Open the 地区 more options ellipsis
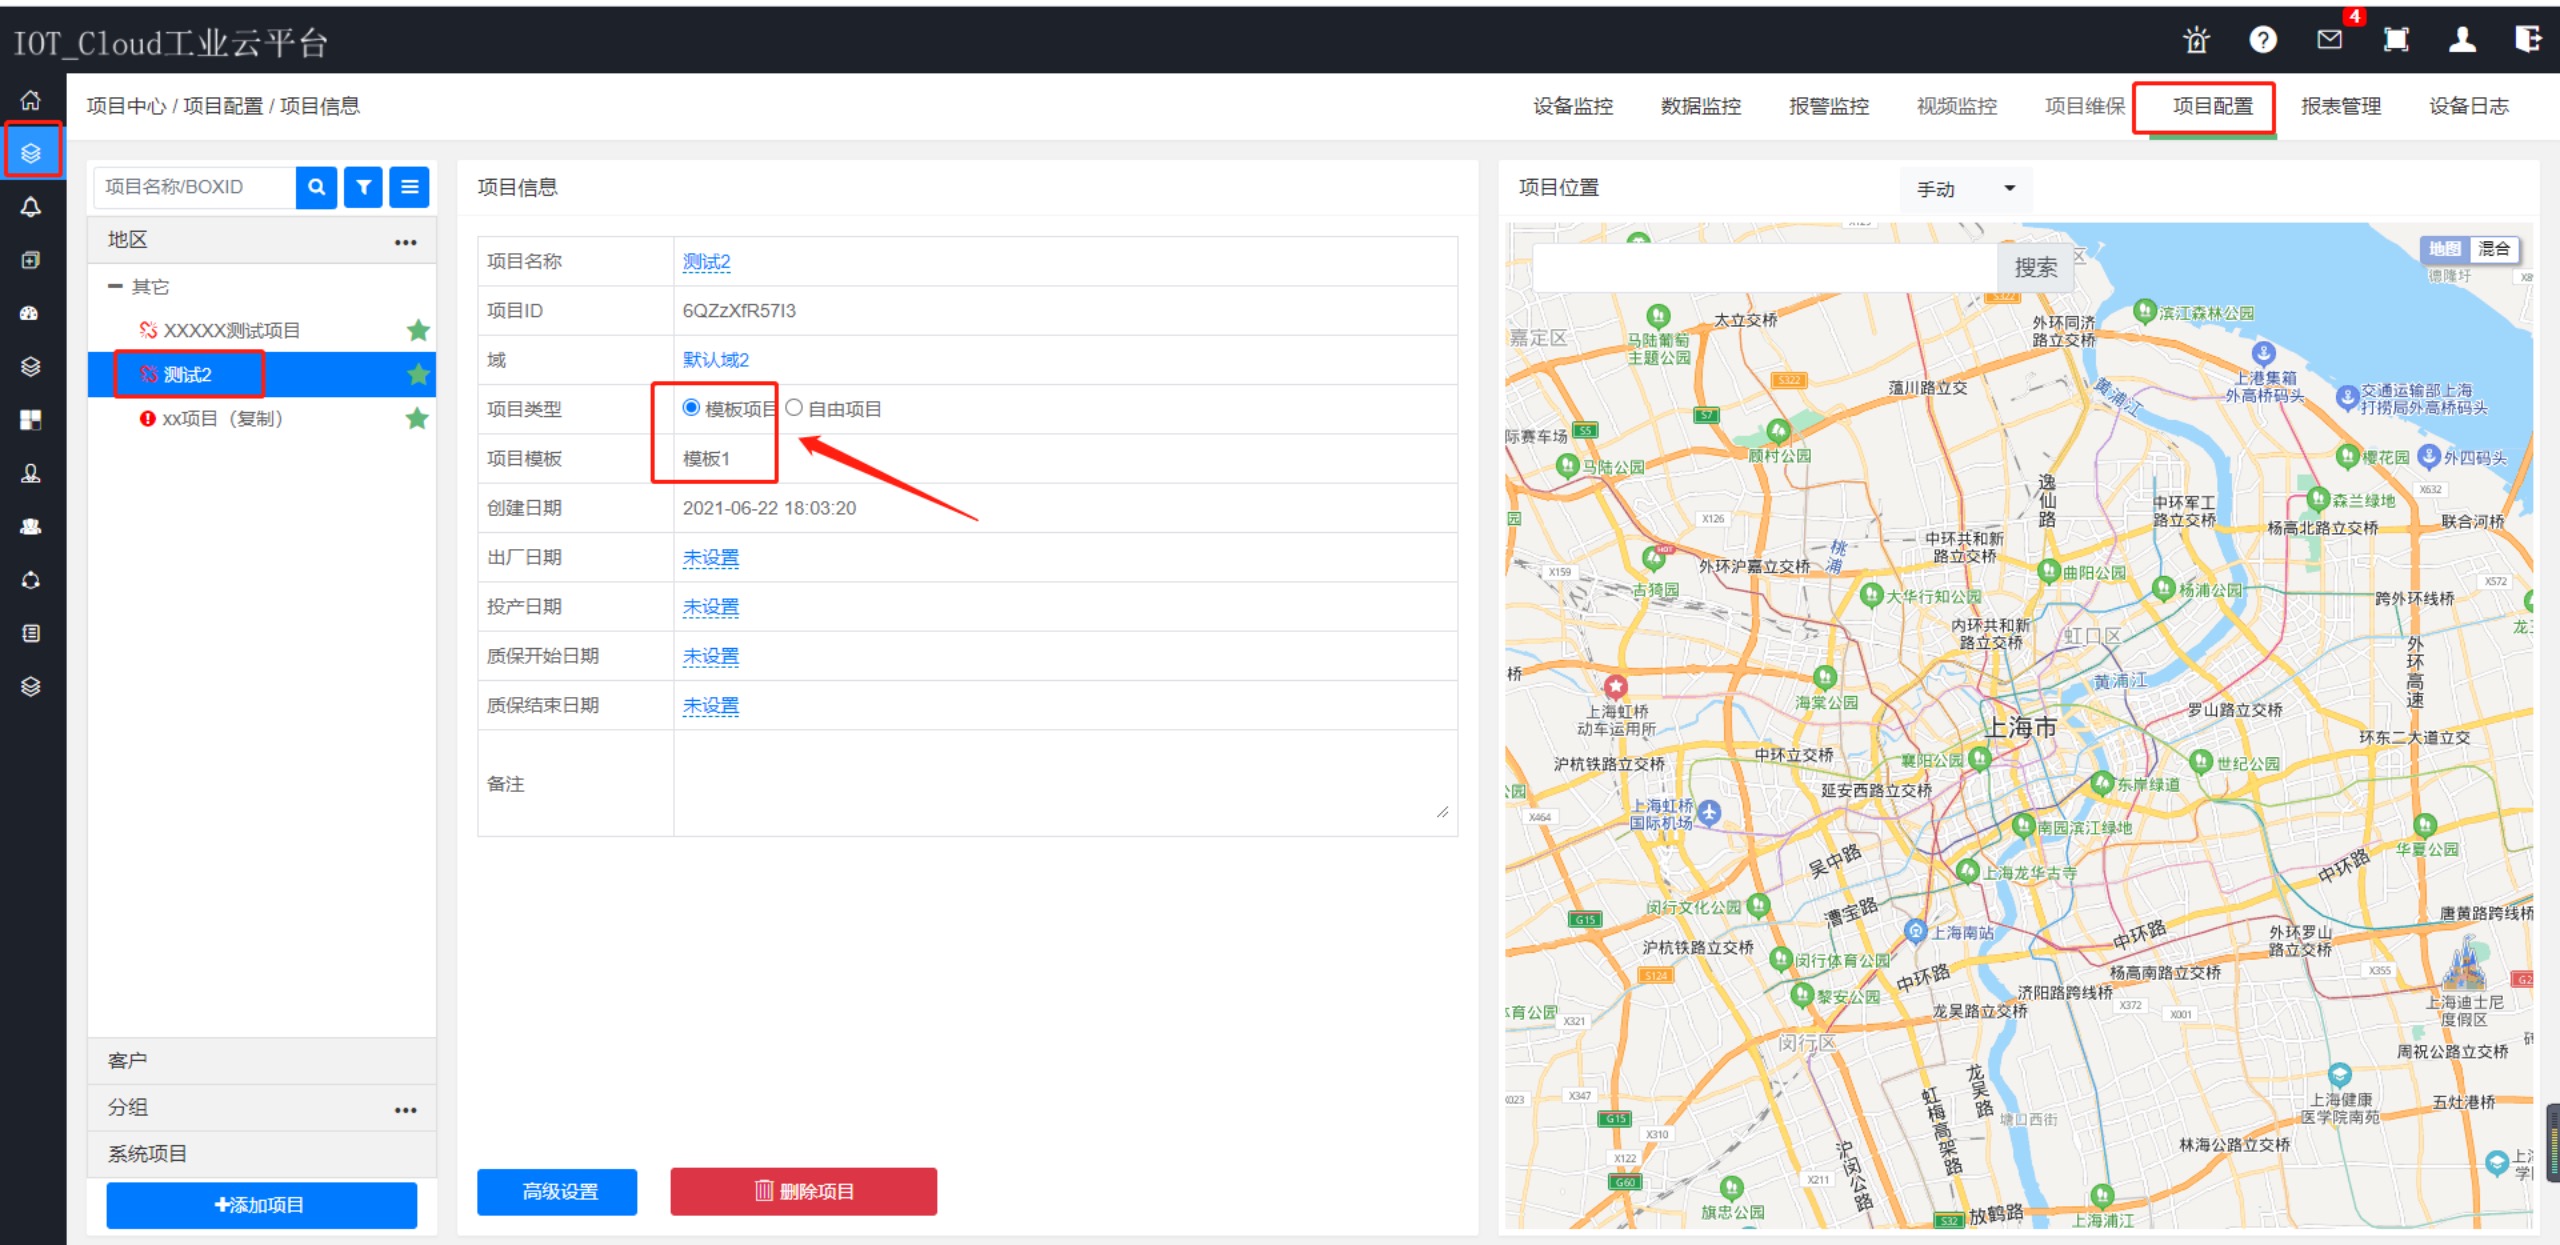Image resolution: width=2560 pixels, height=1245 pixels. [x=405, y=242]
